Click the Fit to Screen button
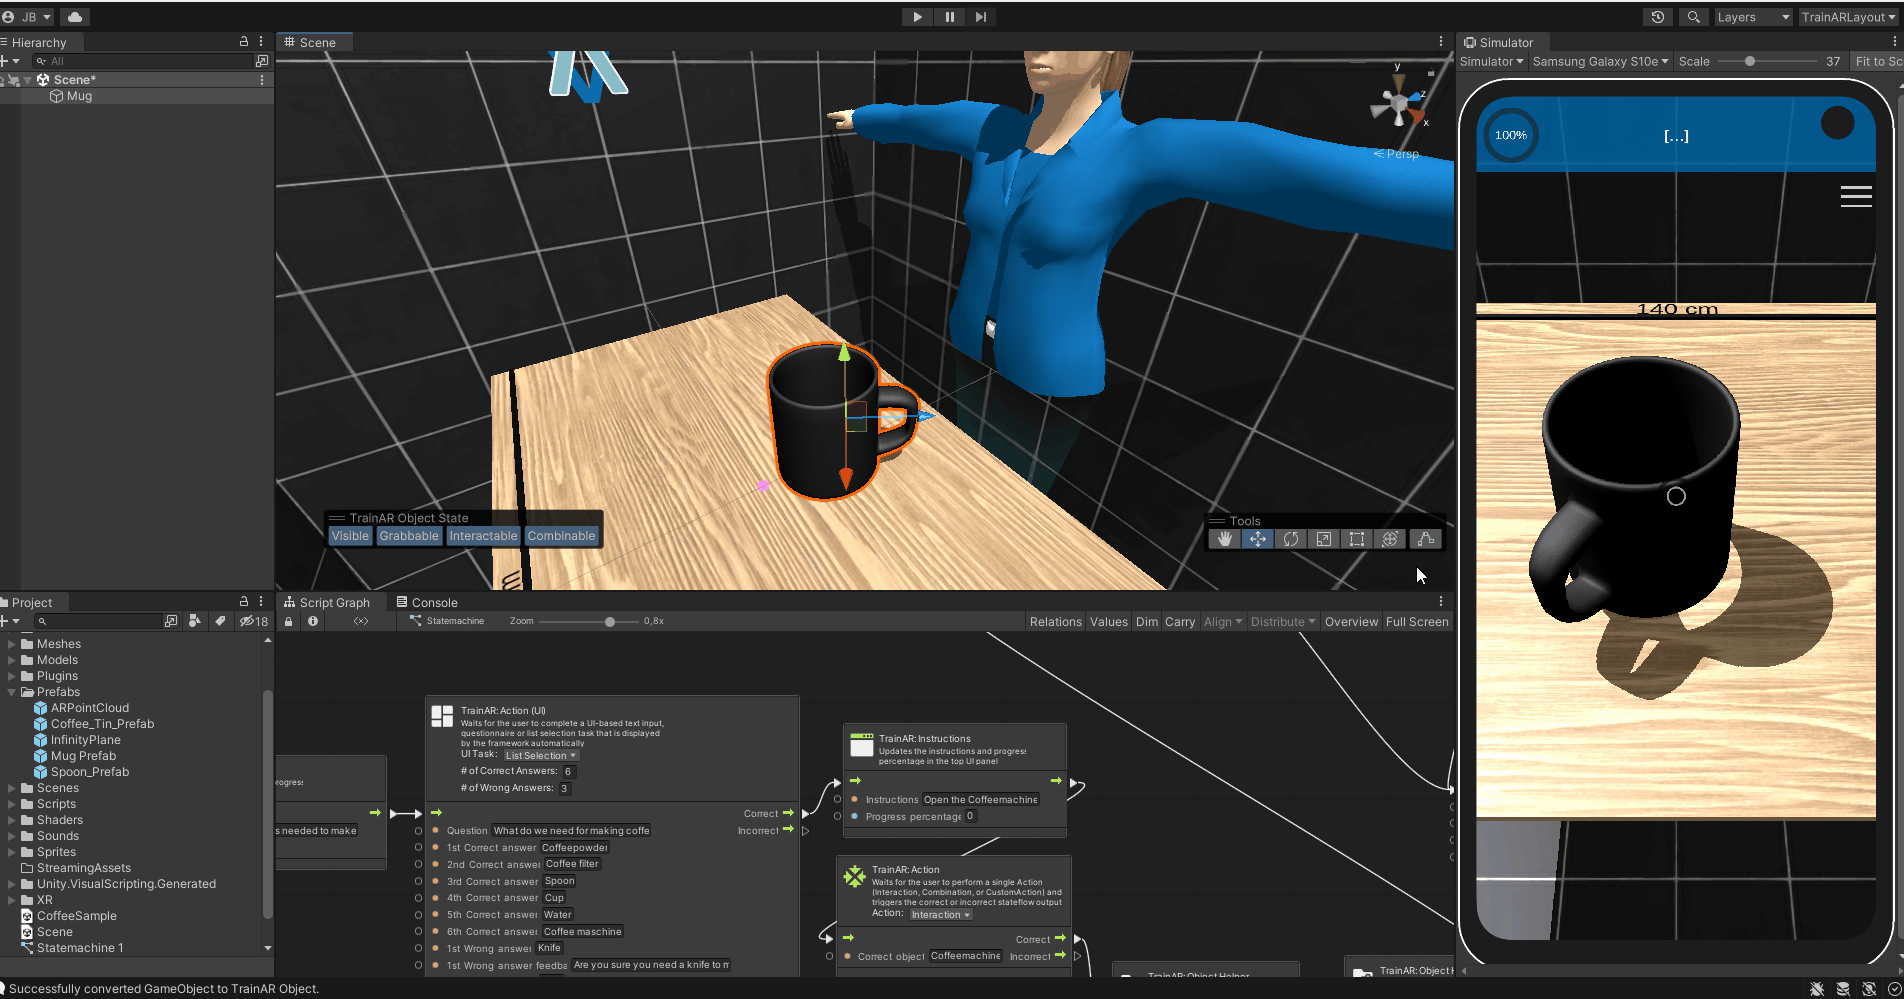The image size is (1904, 999). pos(1877,61)
